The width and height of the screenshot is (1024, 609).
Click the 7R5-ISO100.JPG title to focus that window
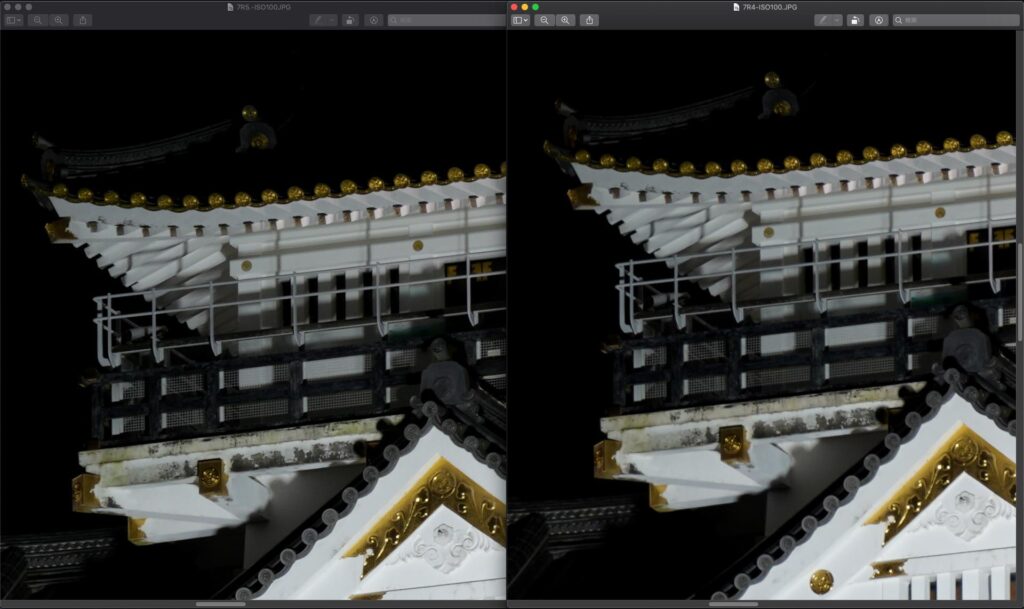[x=257, y=7]
